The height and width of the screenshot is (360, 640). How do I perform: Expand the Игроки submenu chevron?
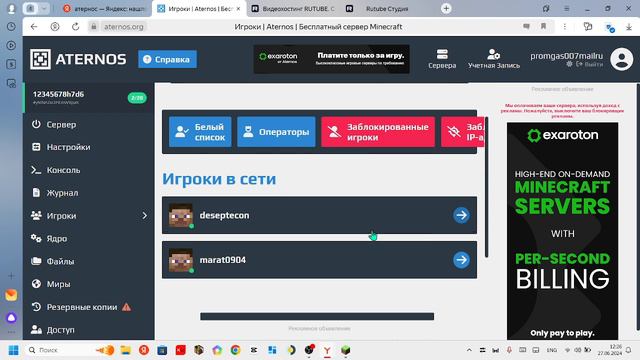click(x=144, y=216)
